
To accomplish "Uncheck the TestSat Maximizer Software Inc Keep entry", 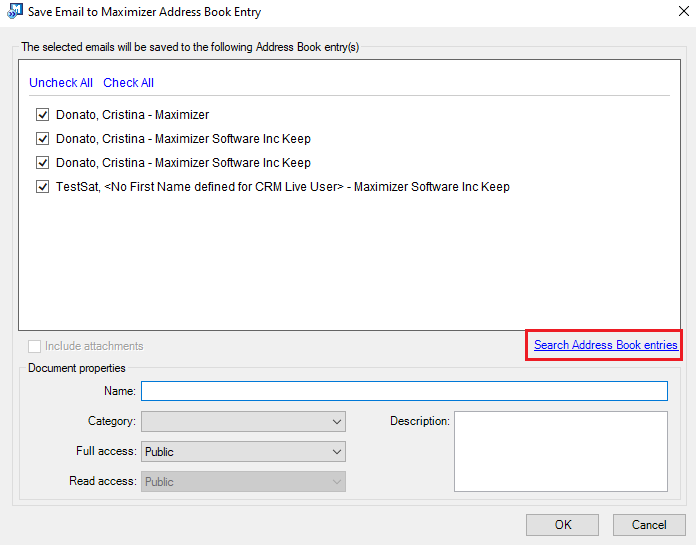I will coord(43,187).
